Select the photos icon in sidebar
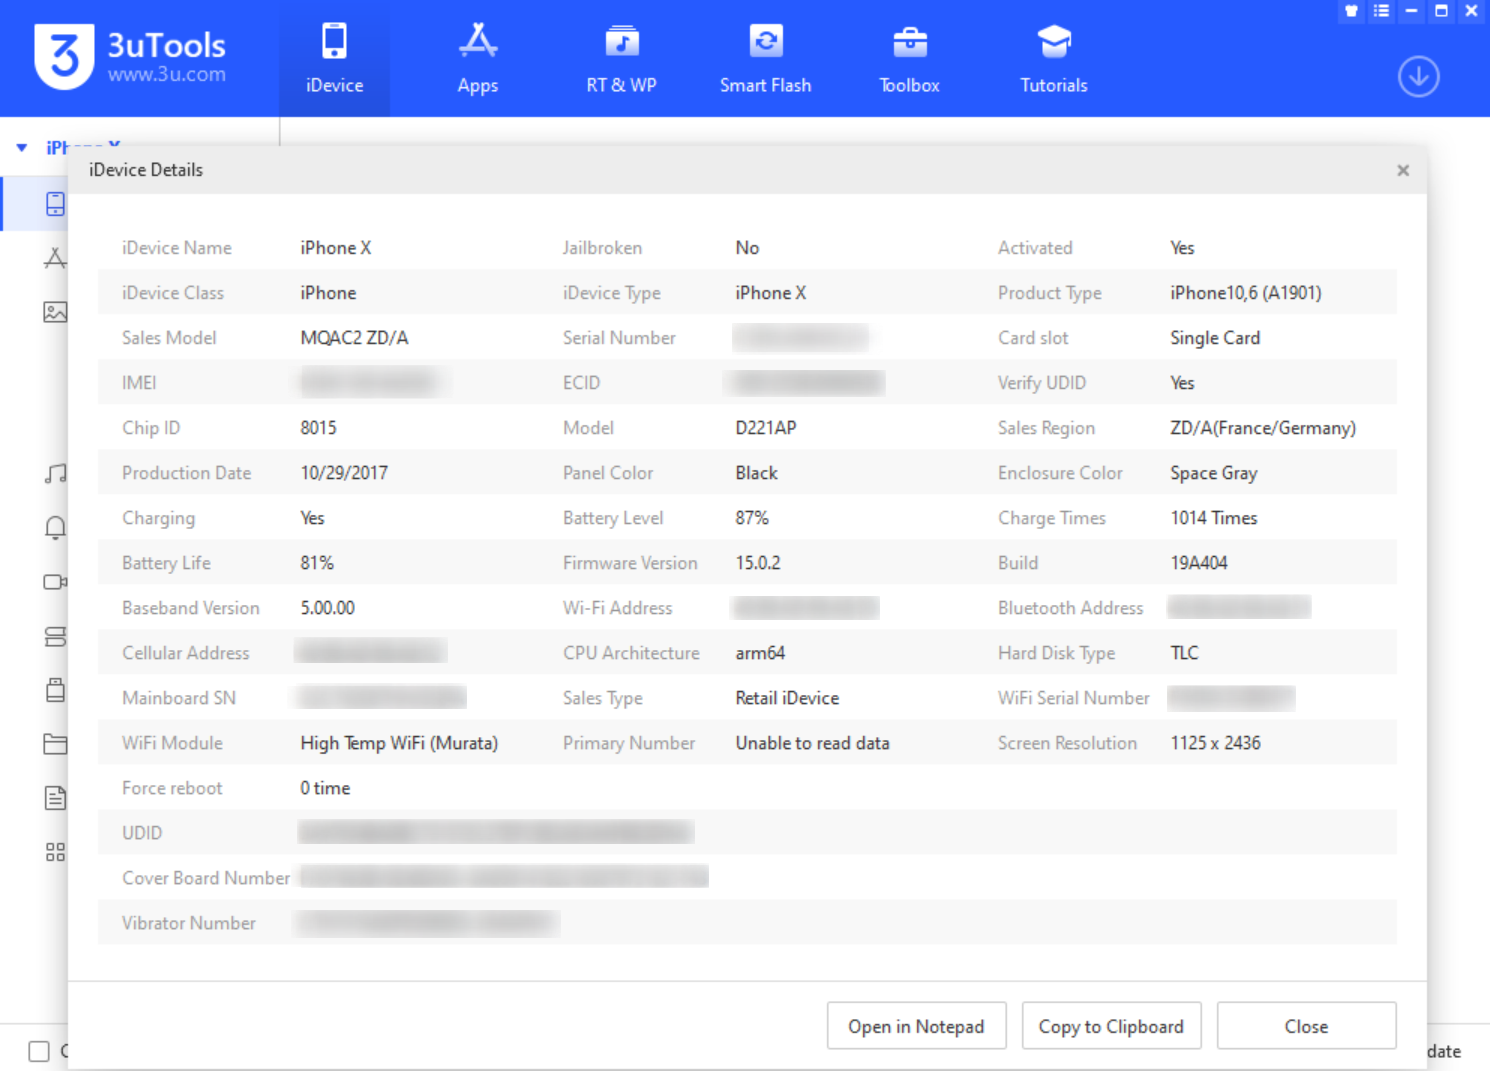The width and height of the screenshot is (1490, 1071). coord(55,312)
